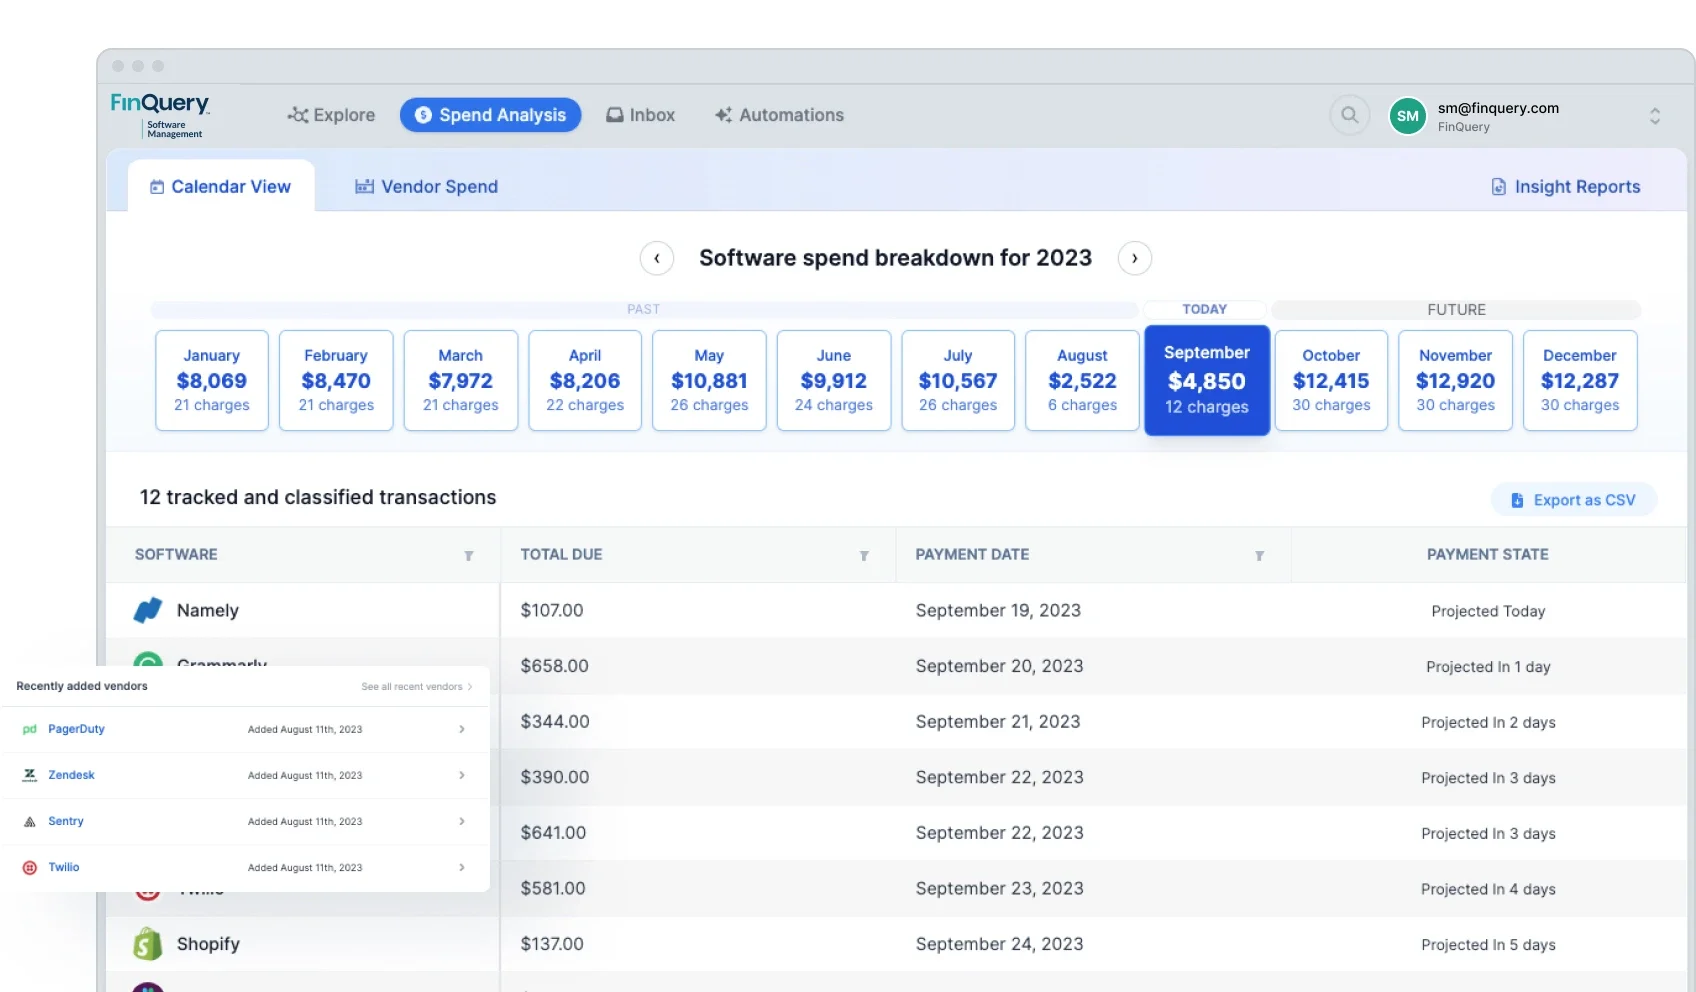Select the August spend card
The height and width of the screenshot is (992, 1696).
pos(1082,380)
